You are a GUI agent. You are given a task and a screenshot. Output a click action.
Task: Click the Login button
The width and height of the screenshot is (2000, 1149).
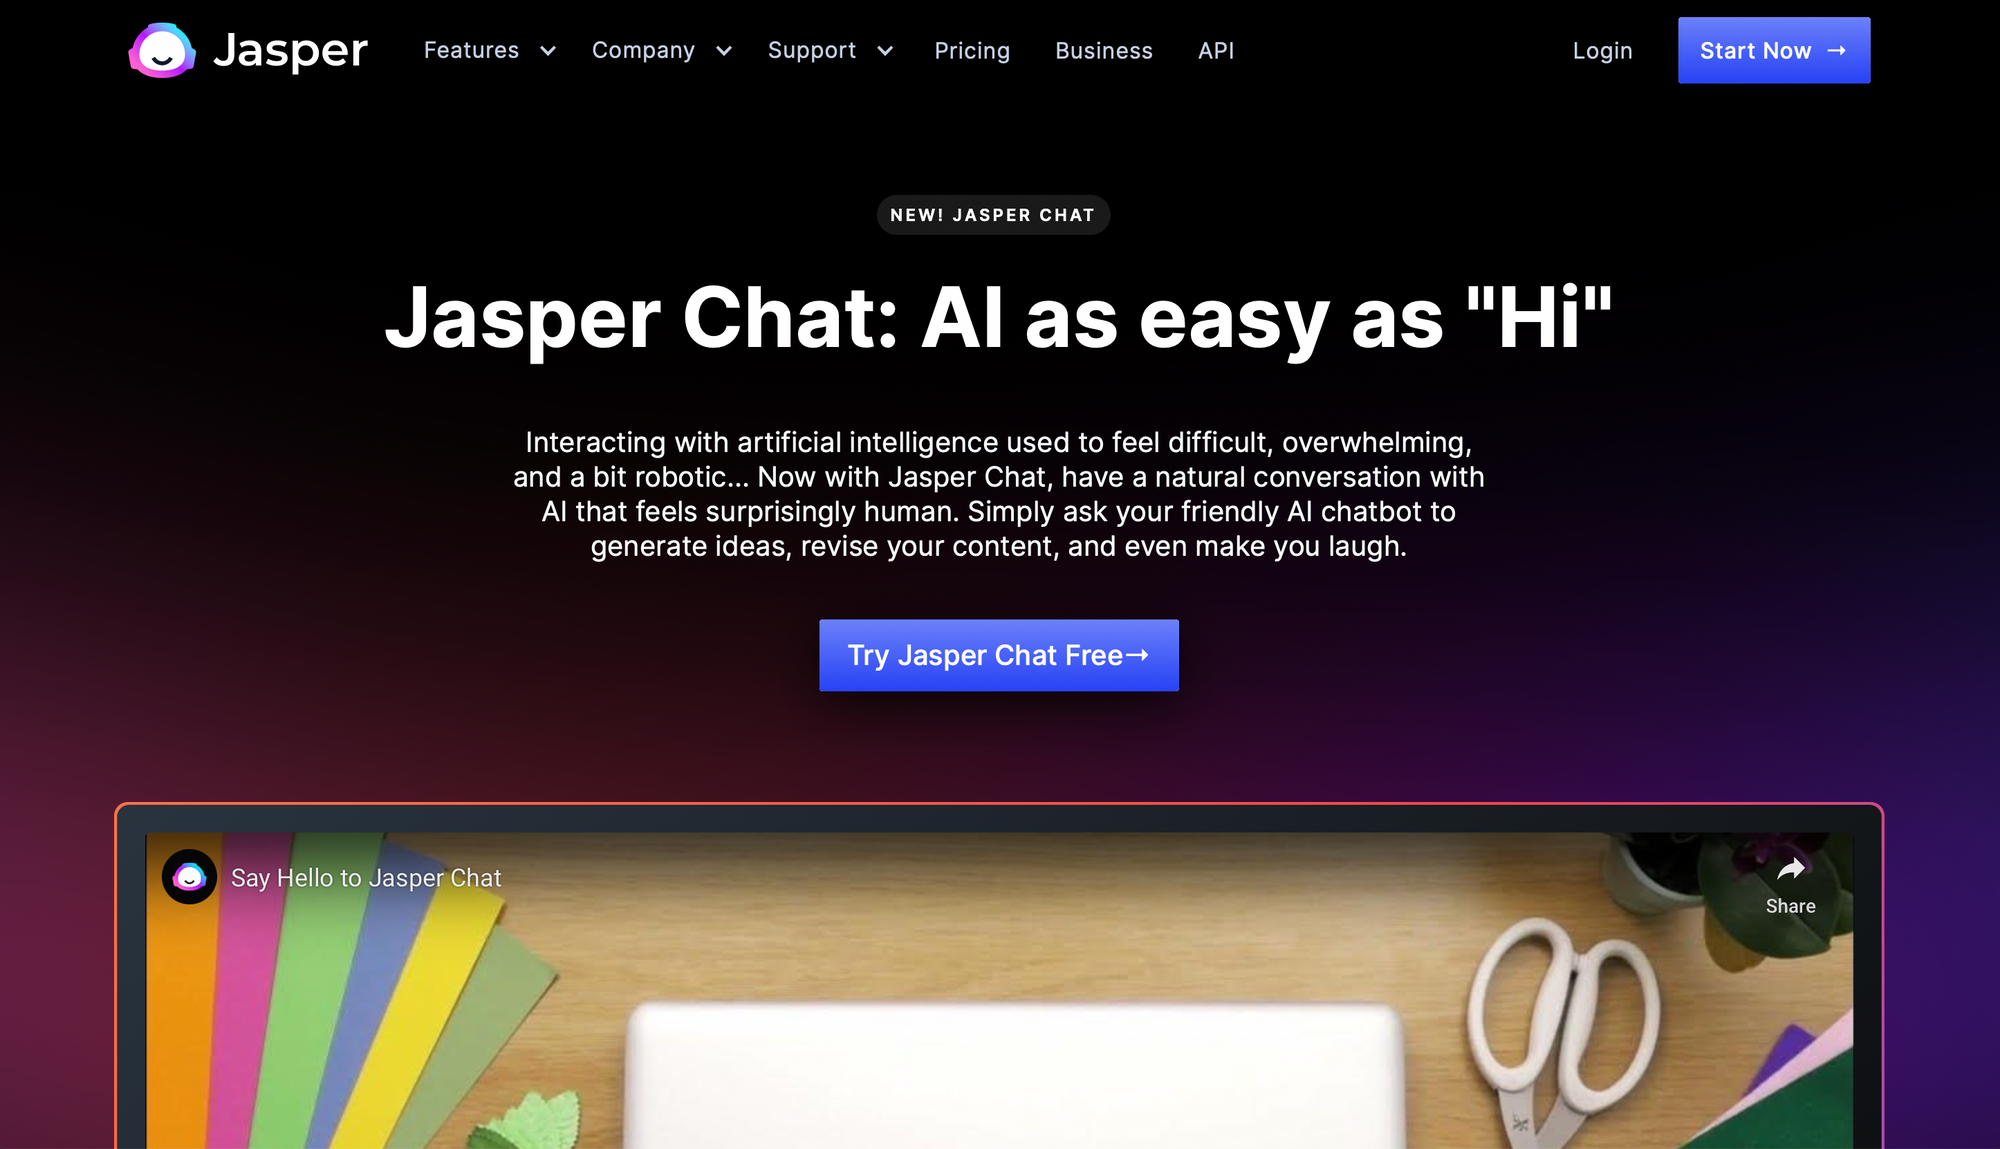pyautogui.click(x=1603, y=51)
